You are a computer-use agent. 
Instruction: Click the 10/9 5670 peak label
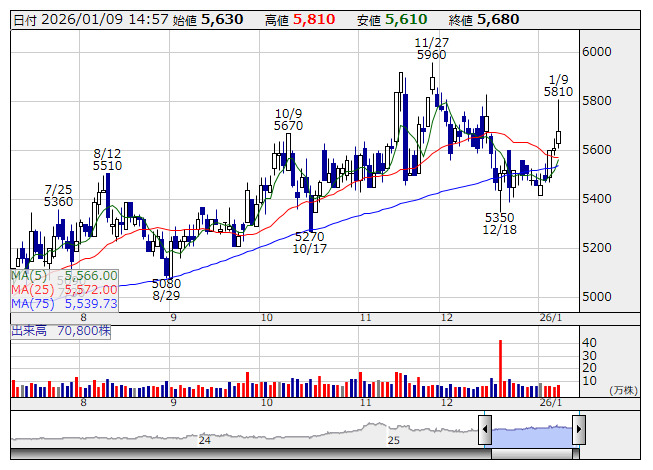point(288,119)
